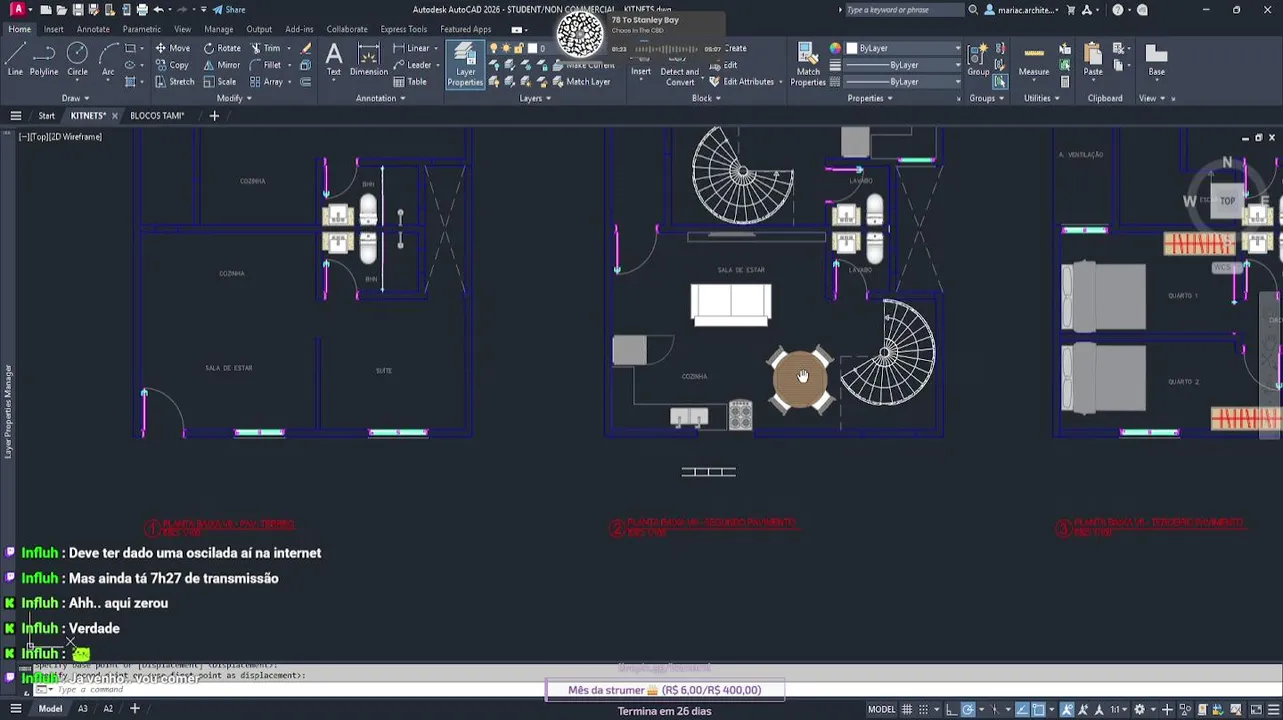Screen dimensions: 1283x720
Task: Open the lineweight ByLayer dropdown
Action: [x=903, y=65]
